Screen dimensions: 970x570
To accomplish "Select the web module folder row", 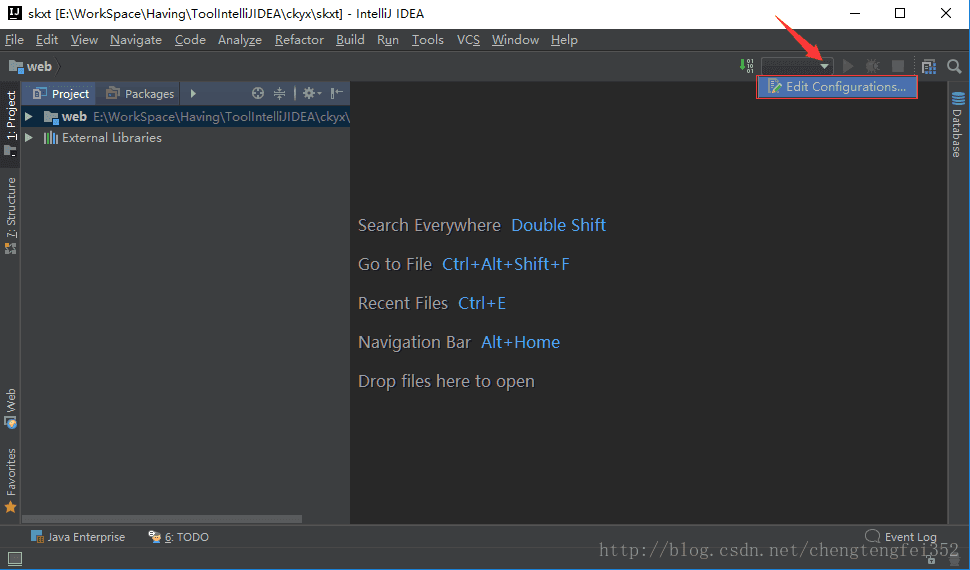I will [186, 116].
